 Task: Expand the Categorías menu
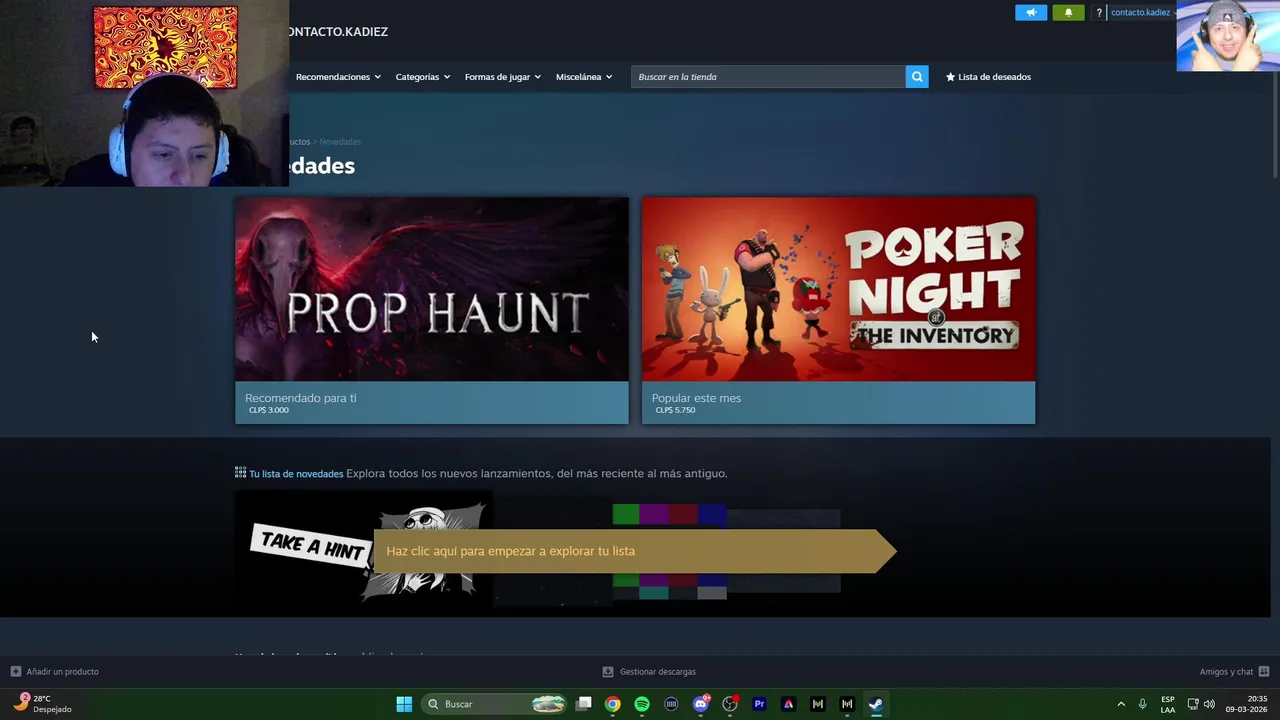[422, 77]
